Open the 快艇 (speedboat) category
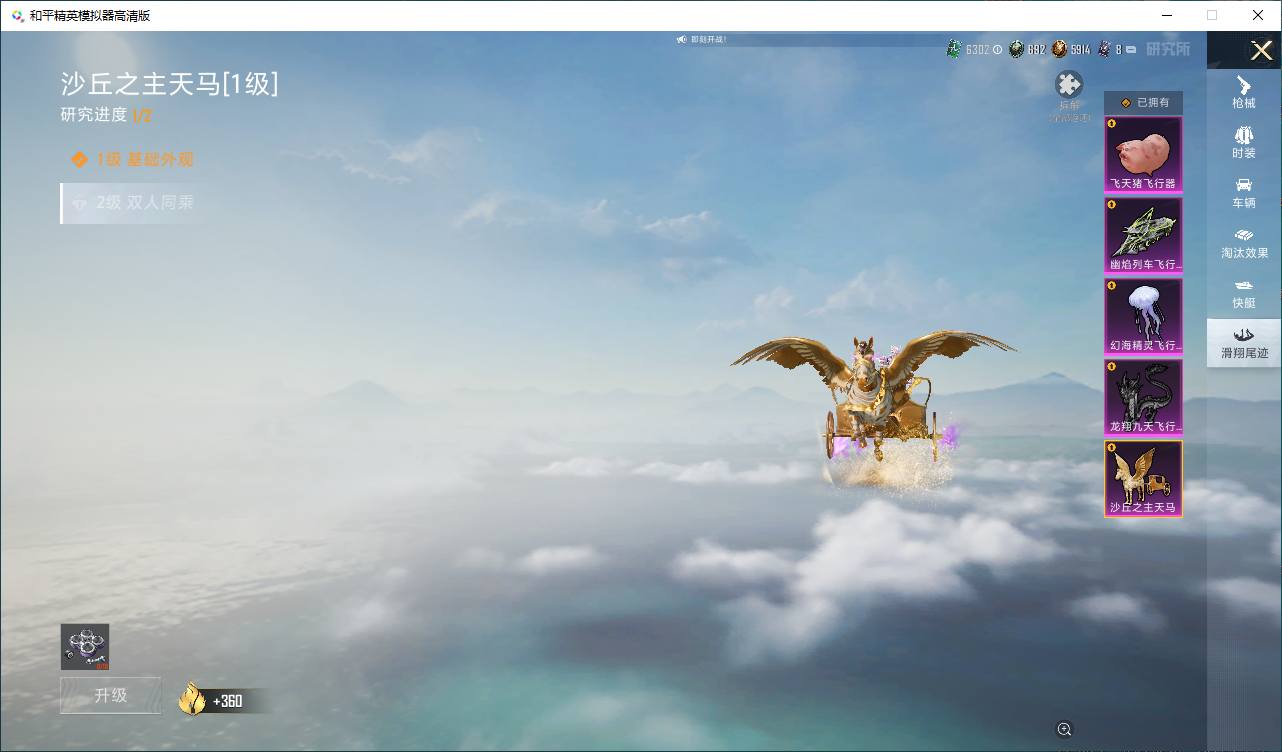1282x752 pixels. [1244, 292]
